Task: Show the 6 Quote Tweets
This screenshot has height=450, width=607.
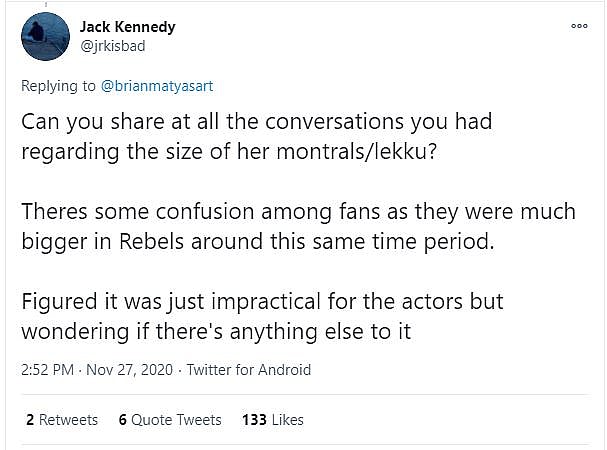Action: 168,420
